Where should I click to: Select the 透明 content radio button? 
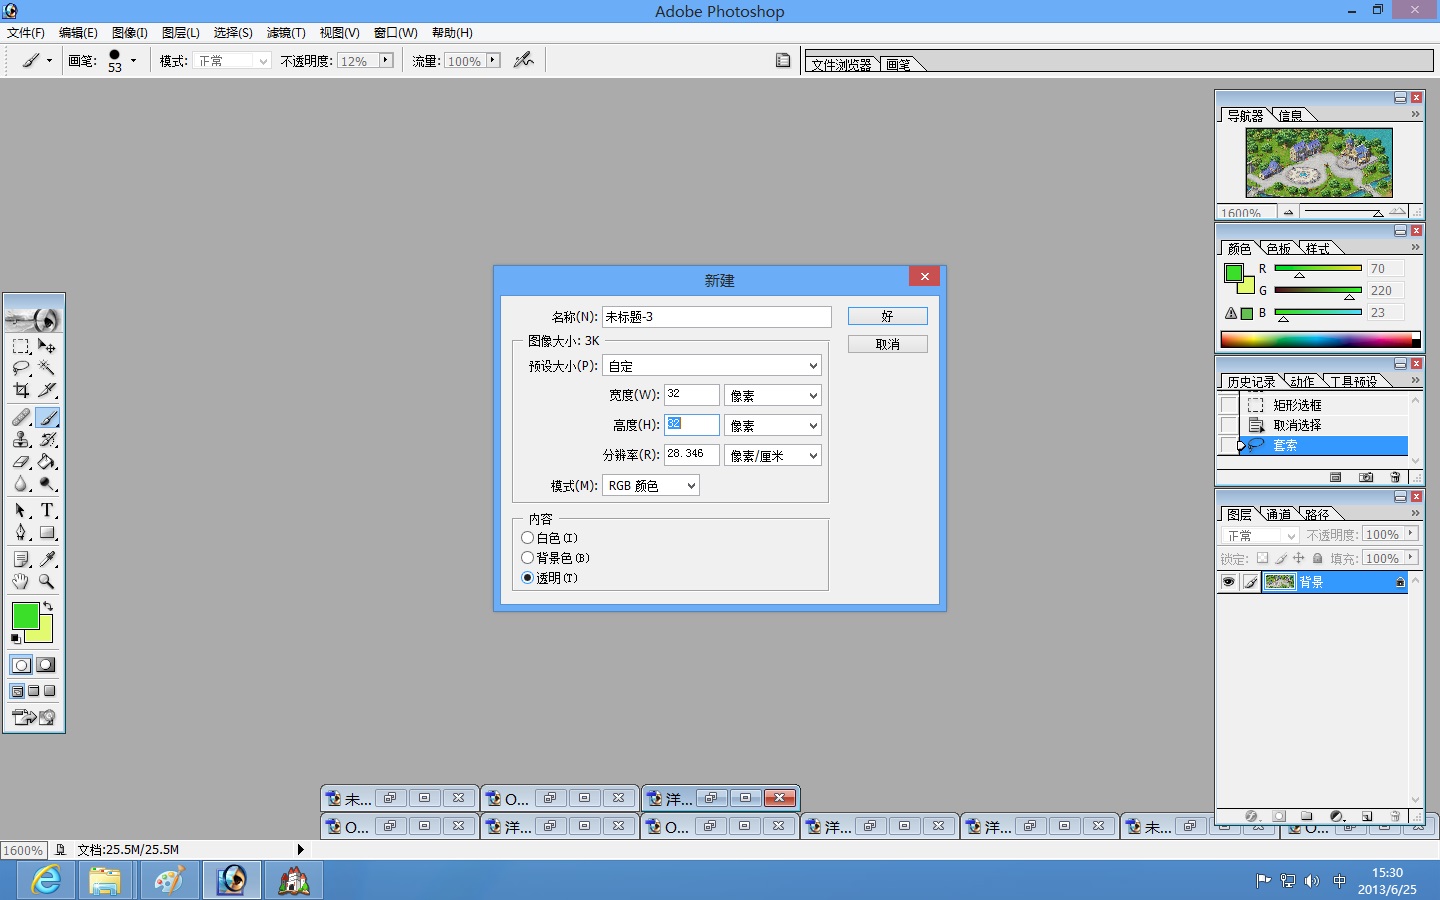click(527, 578)
